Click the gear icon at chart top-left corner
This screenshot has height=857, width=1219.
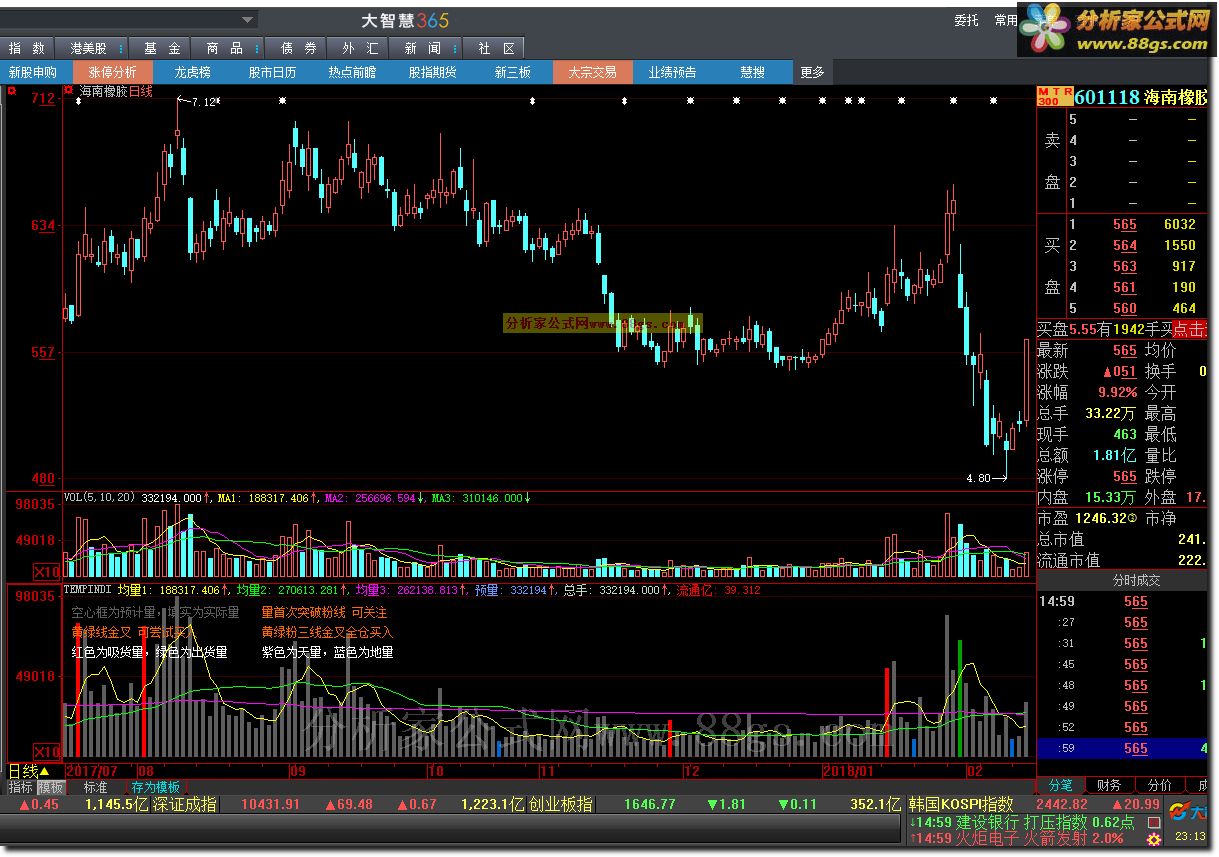click(x=12, y=91)
